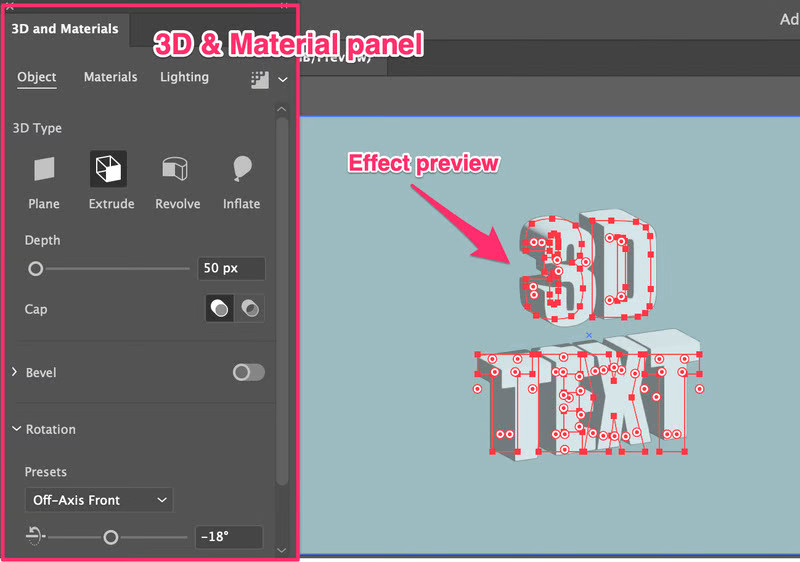800x562 pixels.
Task: Click the -18° rotation angle field
Action: 229,537
